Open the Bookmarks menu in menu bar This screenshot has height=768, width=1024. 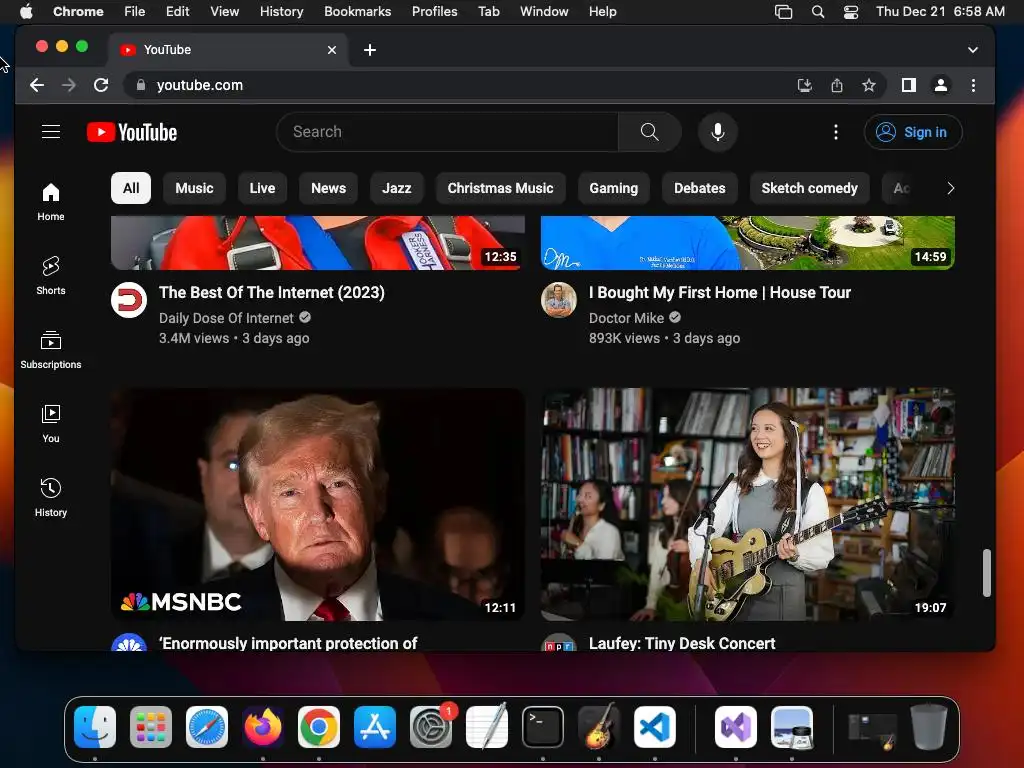357,12
